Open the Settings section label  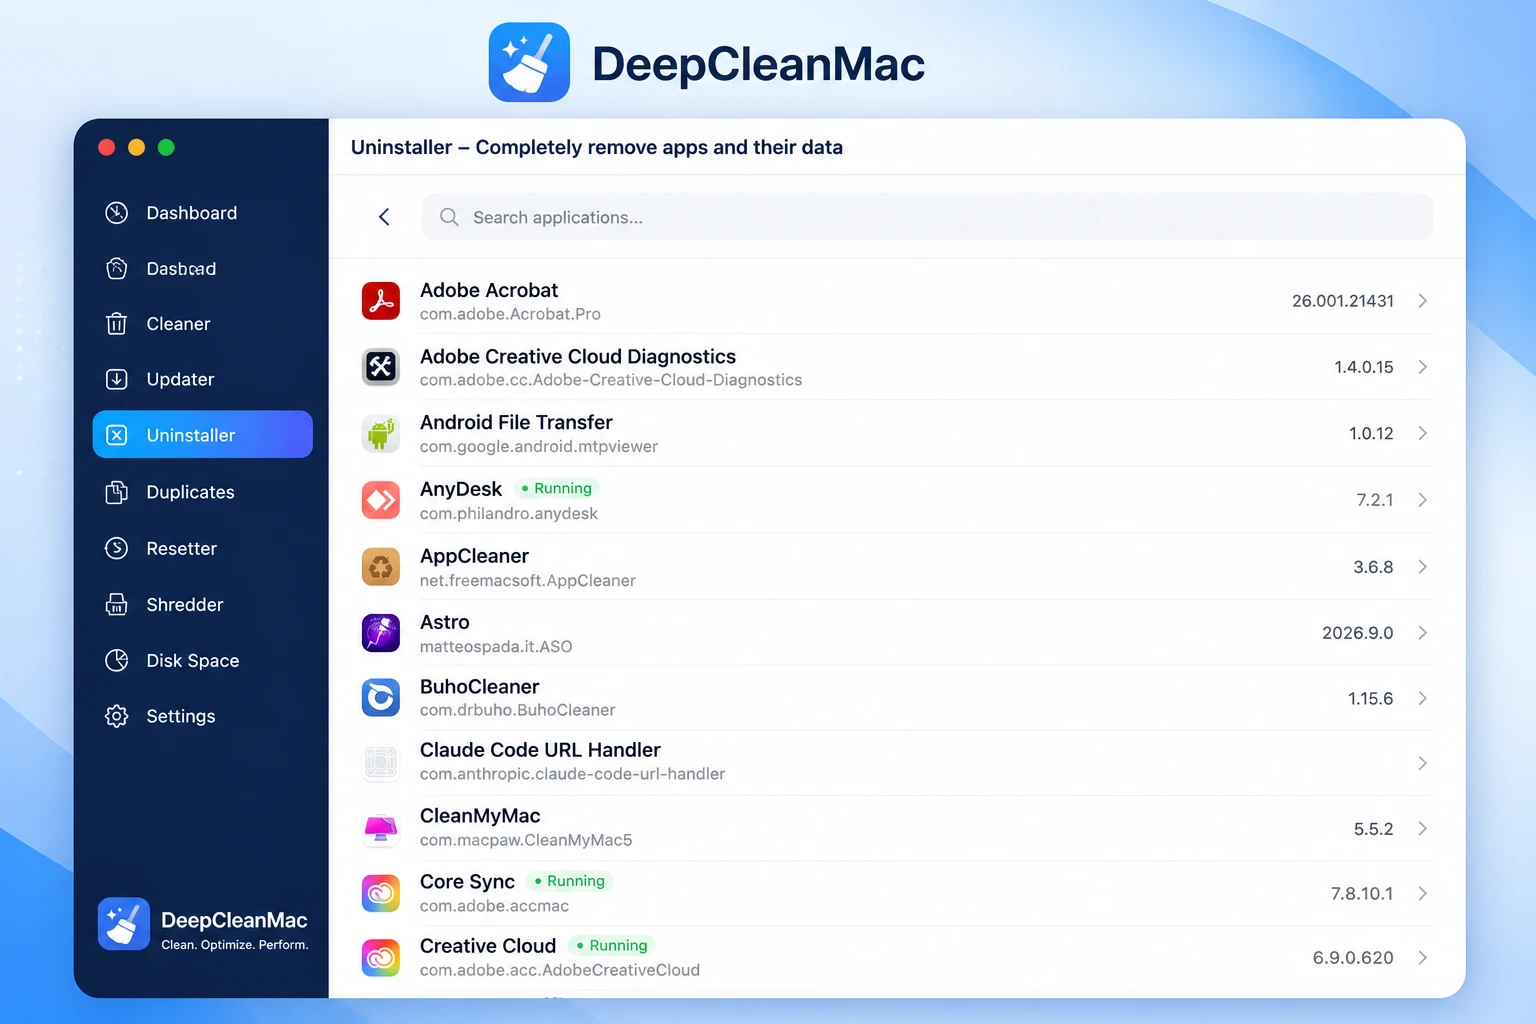(x=181, y=716)
